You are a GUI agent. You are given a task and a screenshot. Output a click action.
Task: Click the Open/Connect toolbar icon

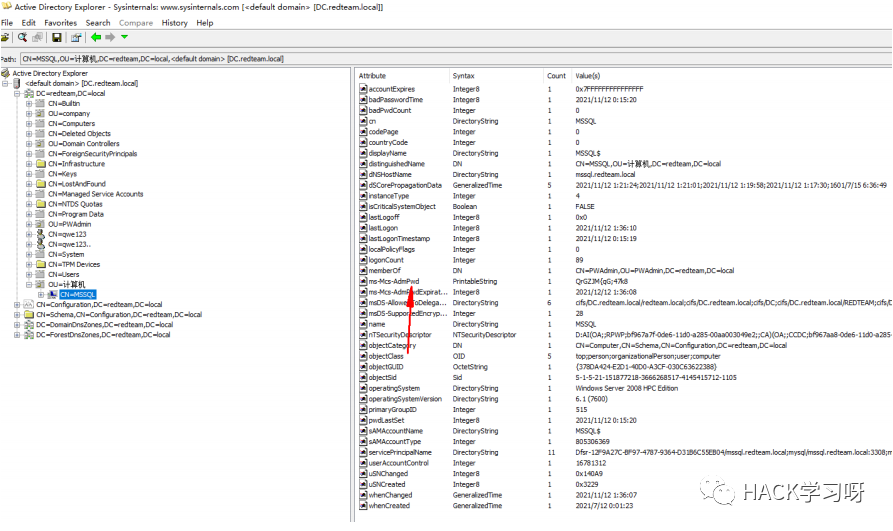(x=5, y=38)
